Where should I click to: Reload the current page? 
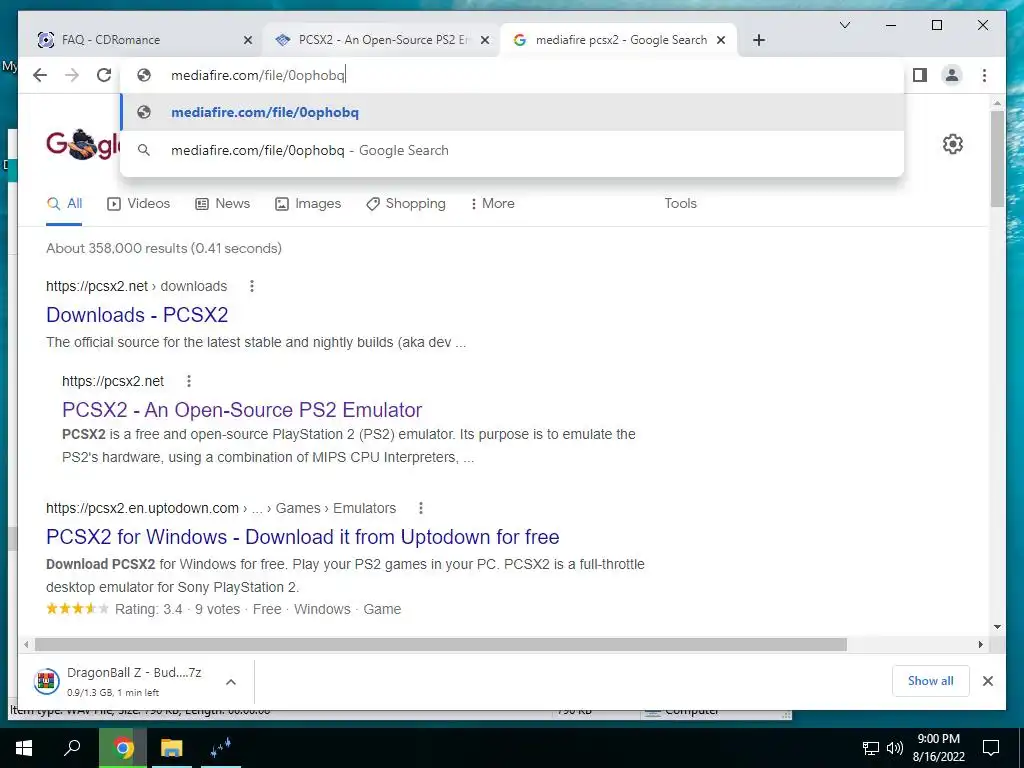point(104,75)
